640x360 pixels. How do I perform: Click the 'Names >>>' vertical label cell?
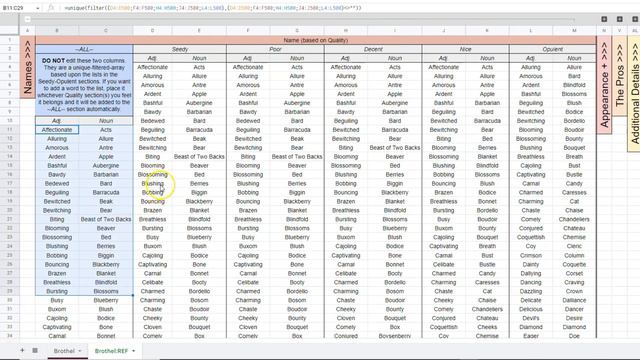pos(27,67)
